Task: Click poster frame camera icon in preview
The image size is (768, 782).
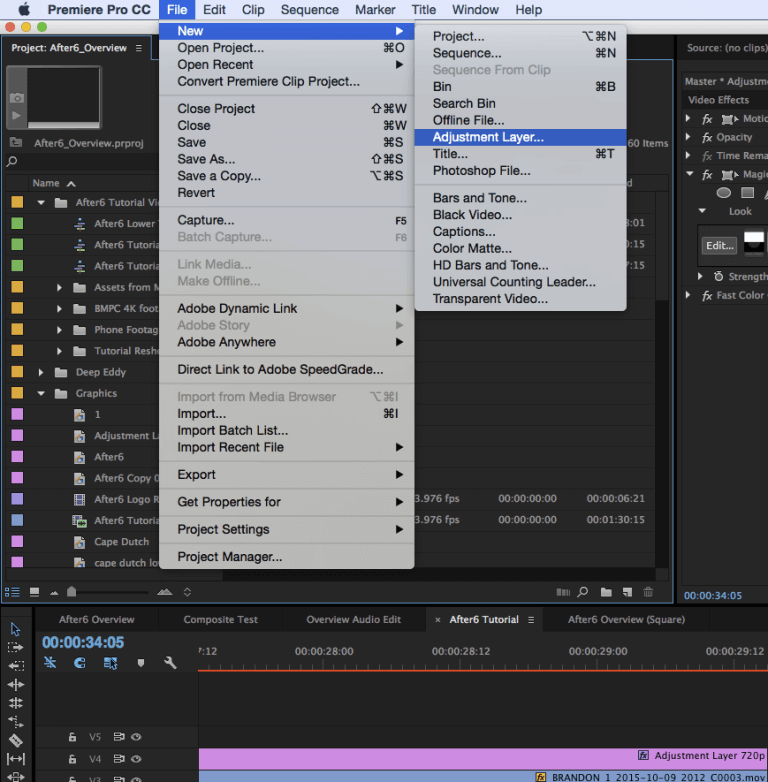Action: coord(16,98)
